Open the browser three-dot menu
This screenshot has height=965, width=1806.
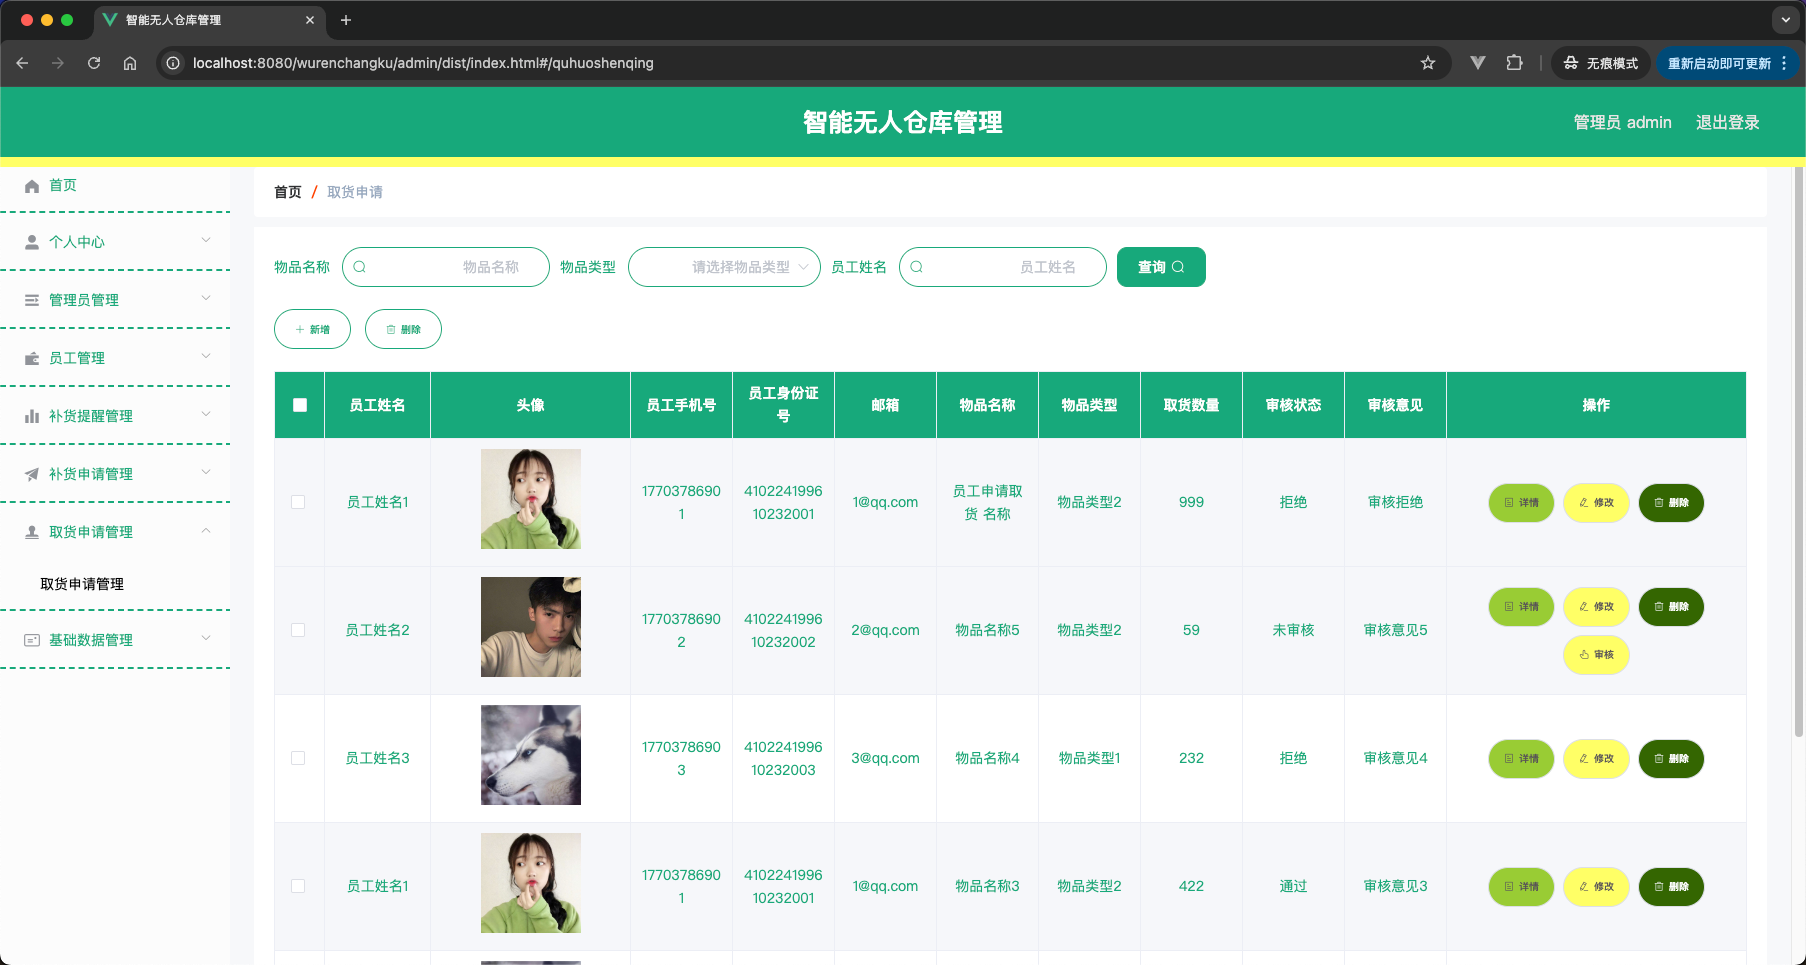click(x=1784, y=63)
